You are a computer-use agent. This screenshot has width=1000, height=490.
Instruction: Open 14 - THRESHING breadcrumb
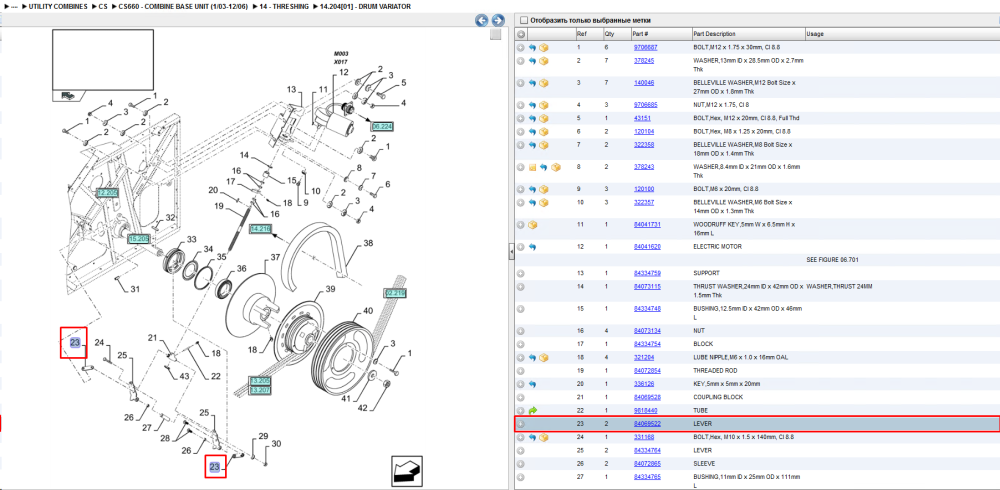[x=286, y=6]
